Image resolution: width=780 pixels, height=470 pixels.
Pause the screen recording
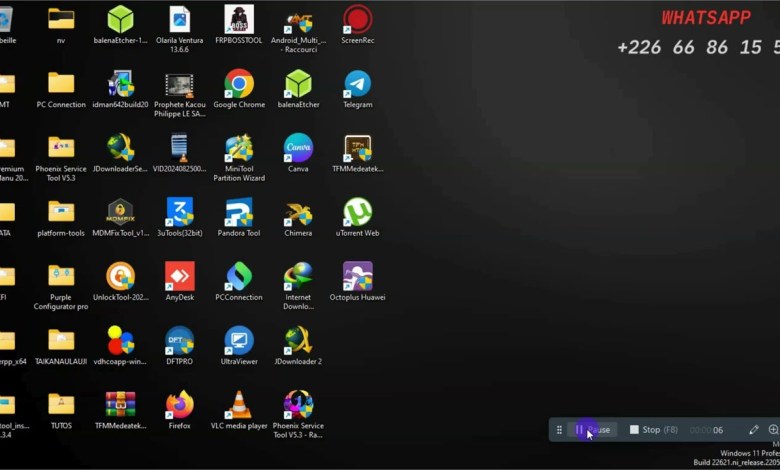click(592, 430)
